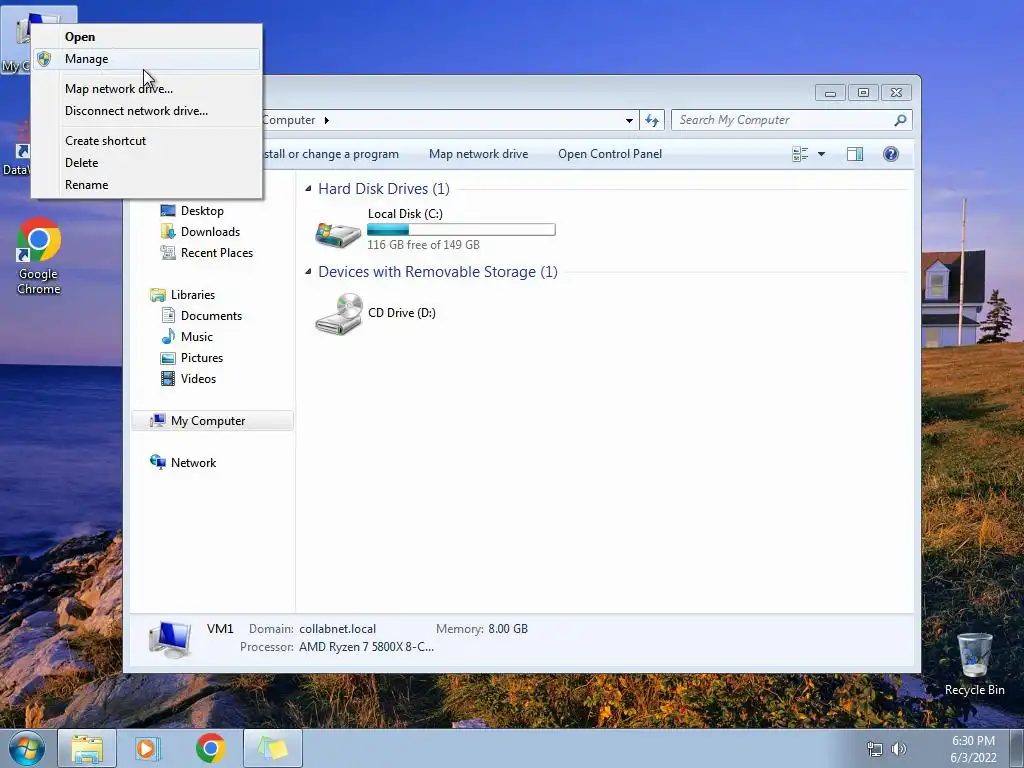The width and height of the screenshot is (1024, 768).
Task: Click Local Disk (C:) capacity bar
Action: point(461,229)
